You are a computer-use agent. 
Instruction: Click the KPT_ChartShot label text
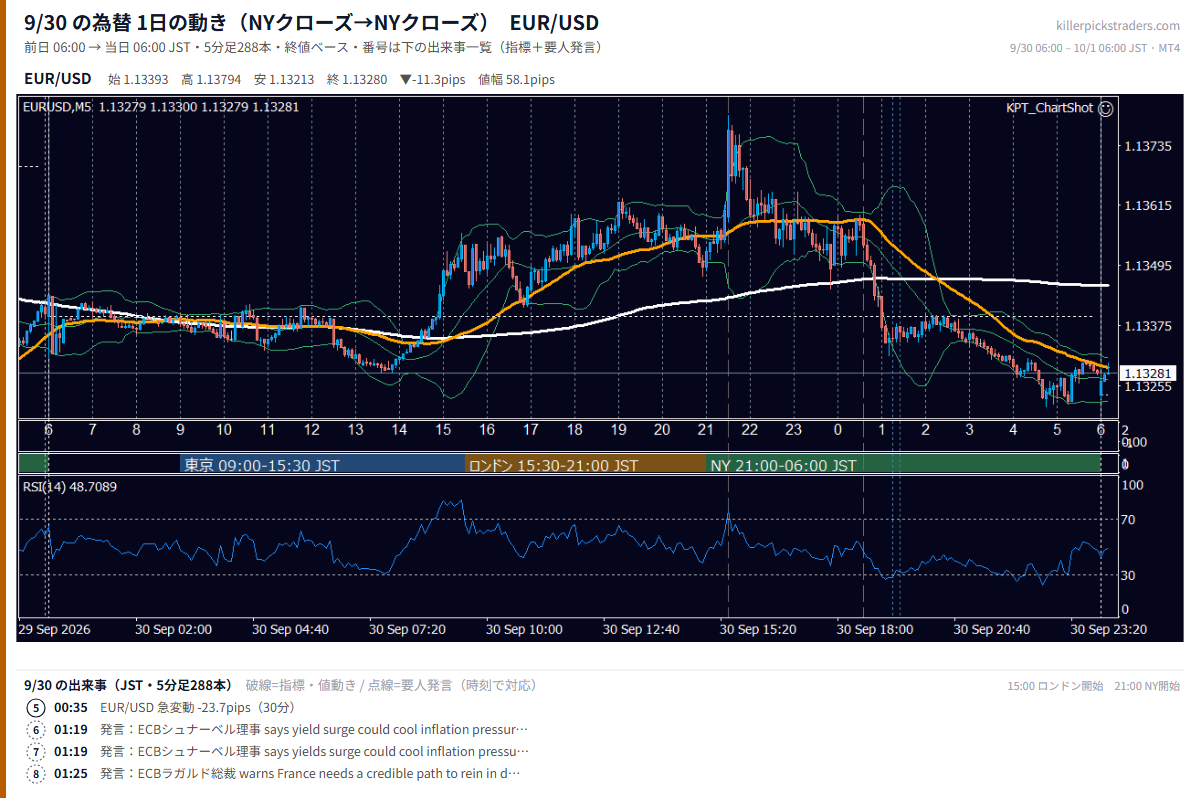click(x=1049, y=108)
